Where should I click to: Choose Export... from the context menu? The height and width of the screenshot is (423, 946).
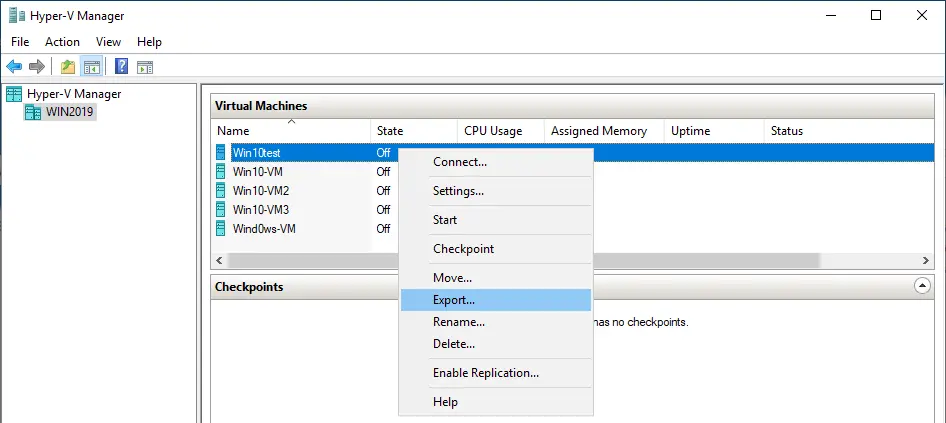coord(496,300)
